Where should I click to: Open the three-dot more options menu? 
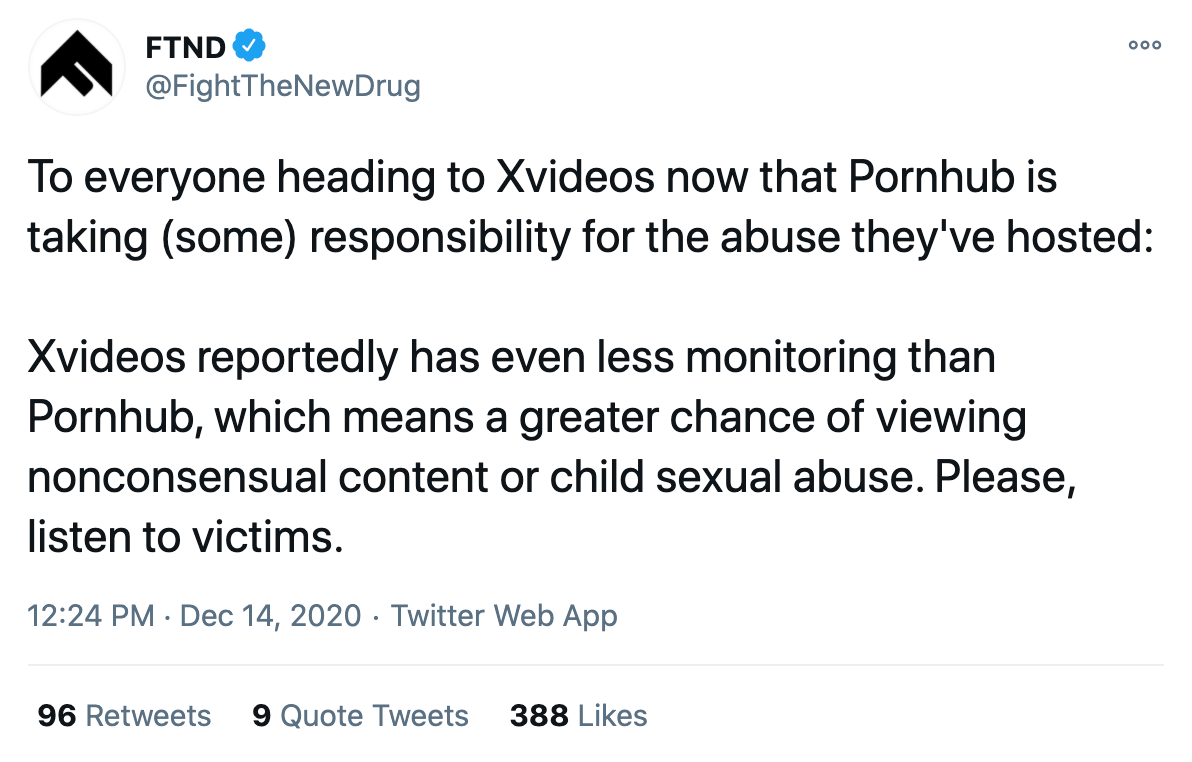pos(1144,45)
